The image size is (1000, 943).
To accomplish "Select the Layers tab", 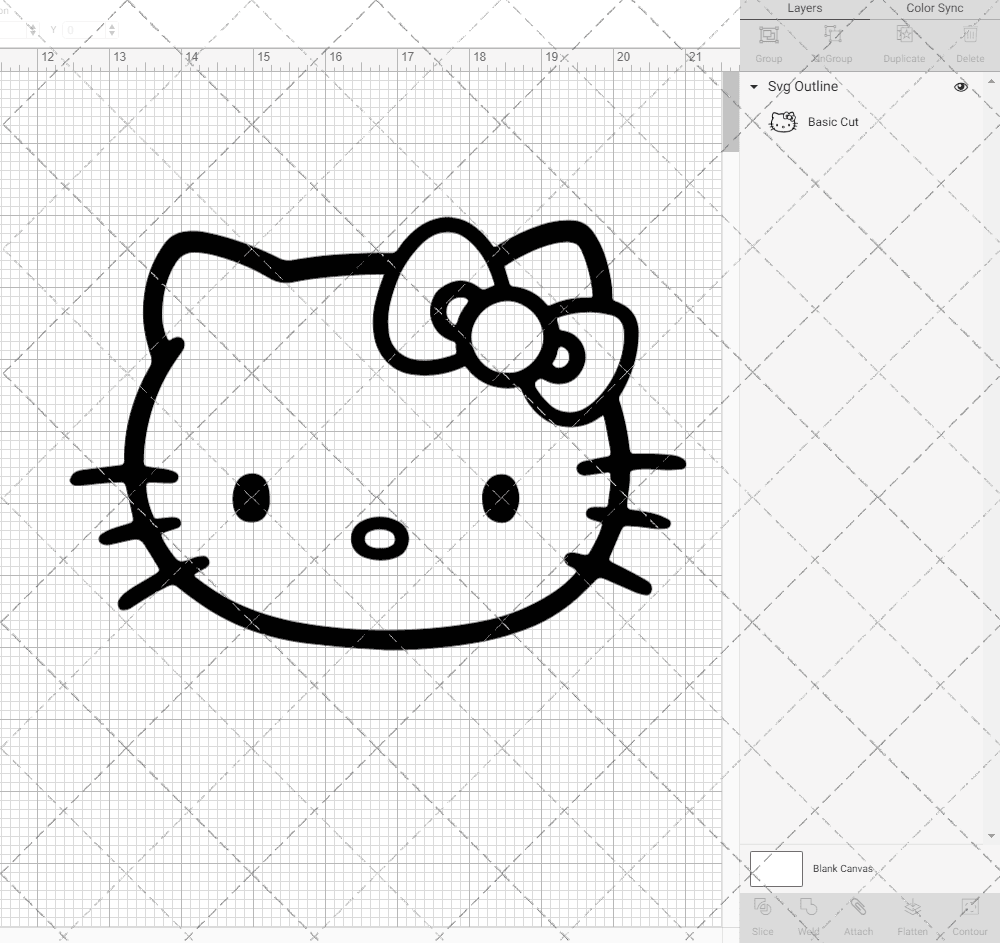I will (804, 8).
